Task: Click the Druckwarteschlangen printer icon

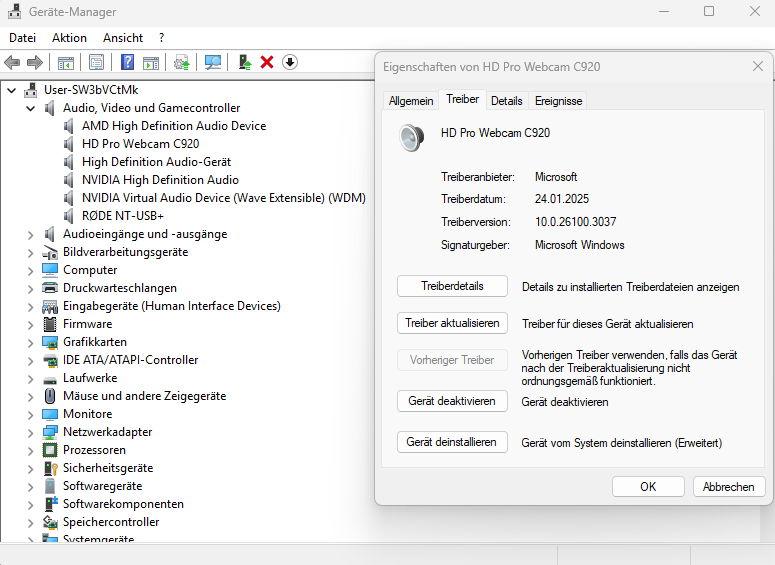Action: coord(50,288)
